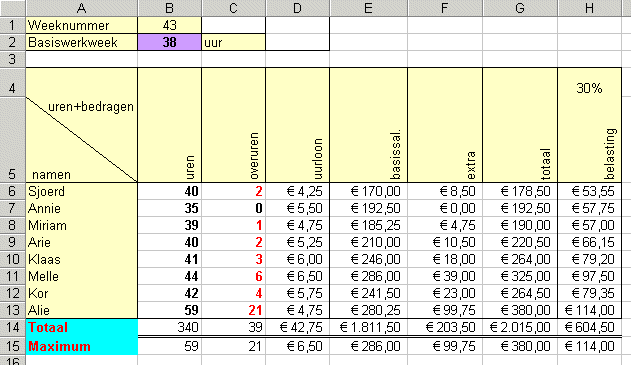Click the rotated 'overuren' column heading
Image resolution: width=631 pixels, height=365 pixels.
pyautogui.click(x=254, y=156)
